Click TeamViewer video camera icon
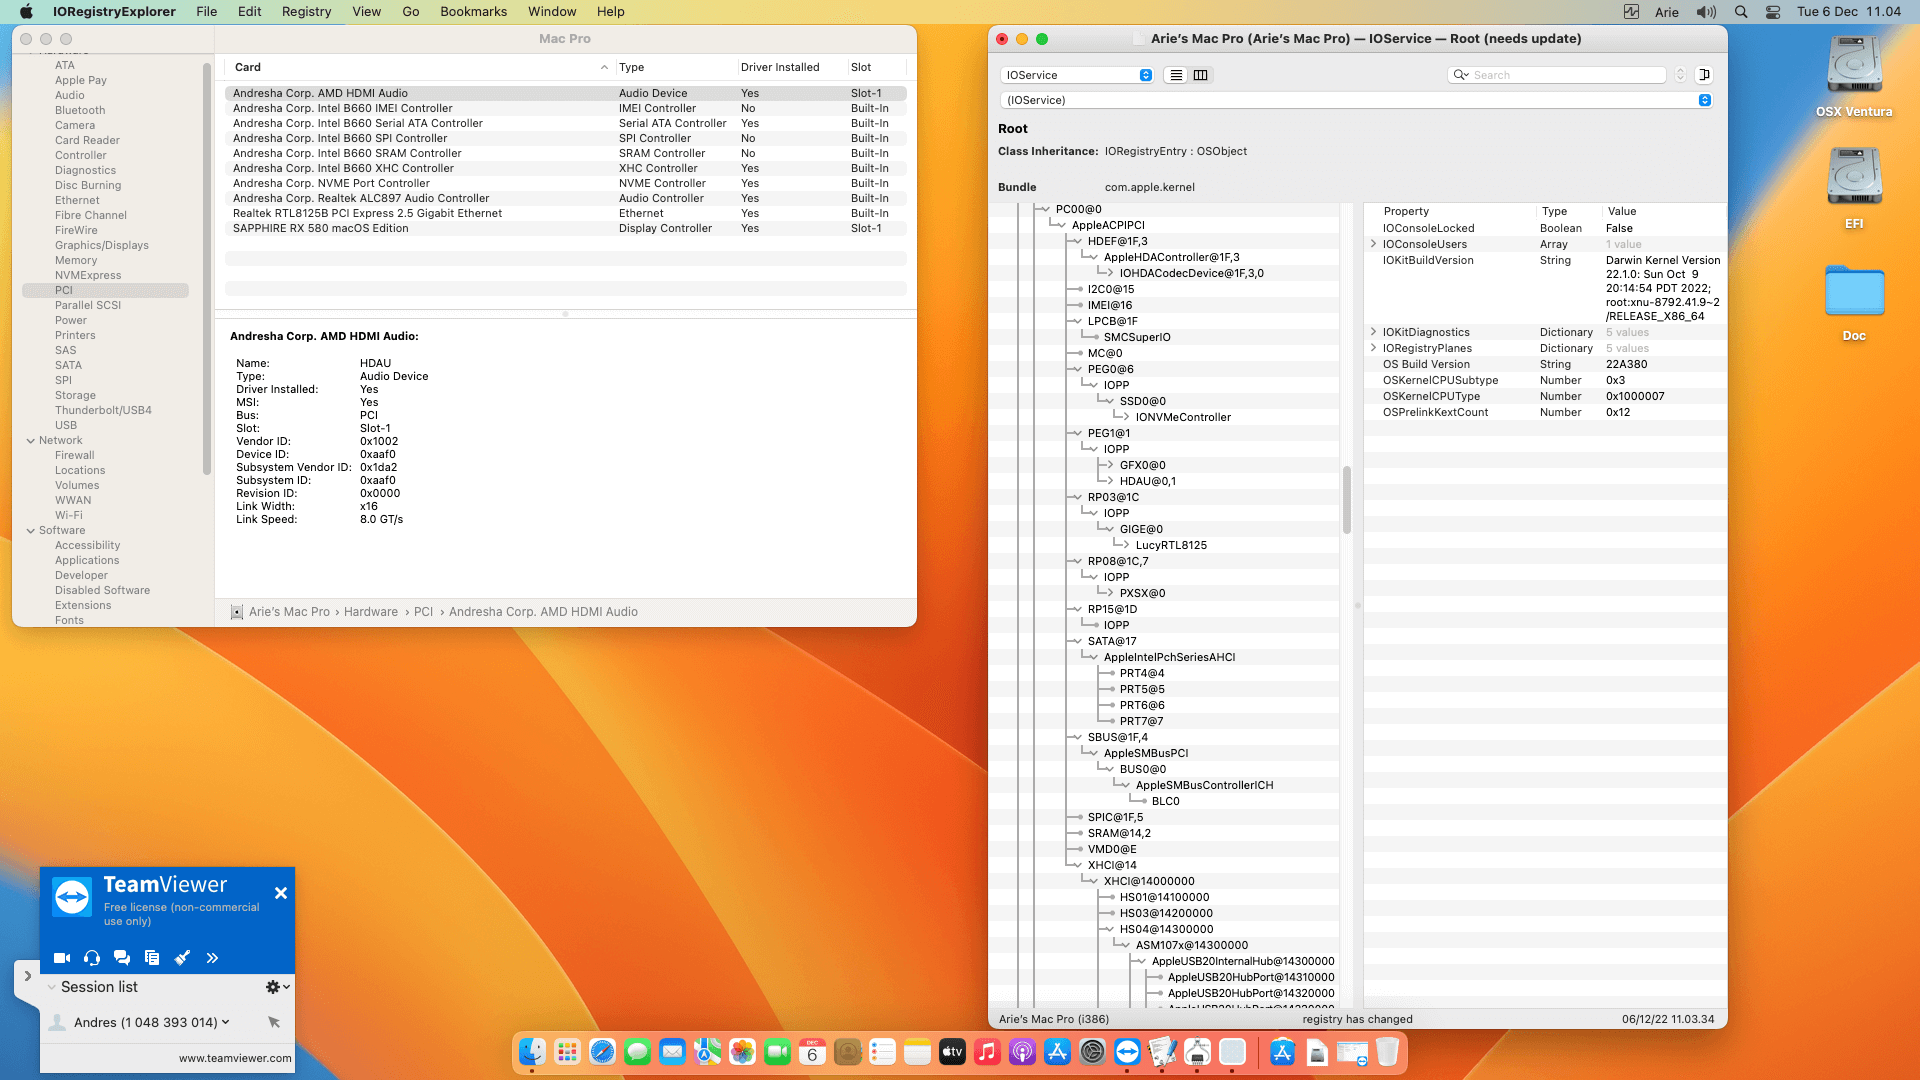1920x1080 pixels. tap(62, 958)
